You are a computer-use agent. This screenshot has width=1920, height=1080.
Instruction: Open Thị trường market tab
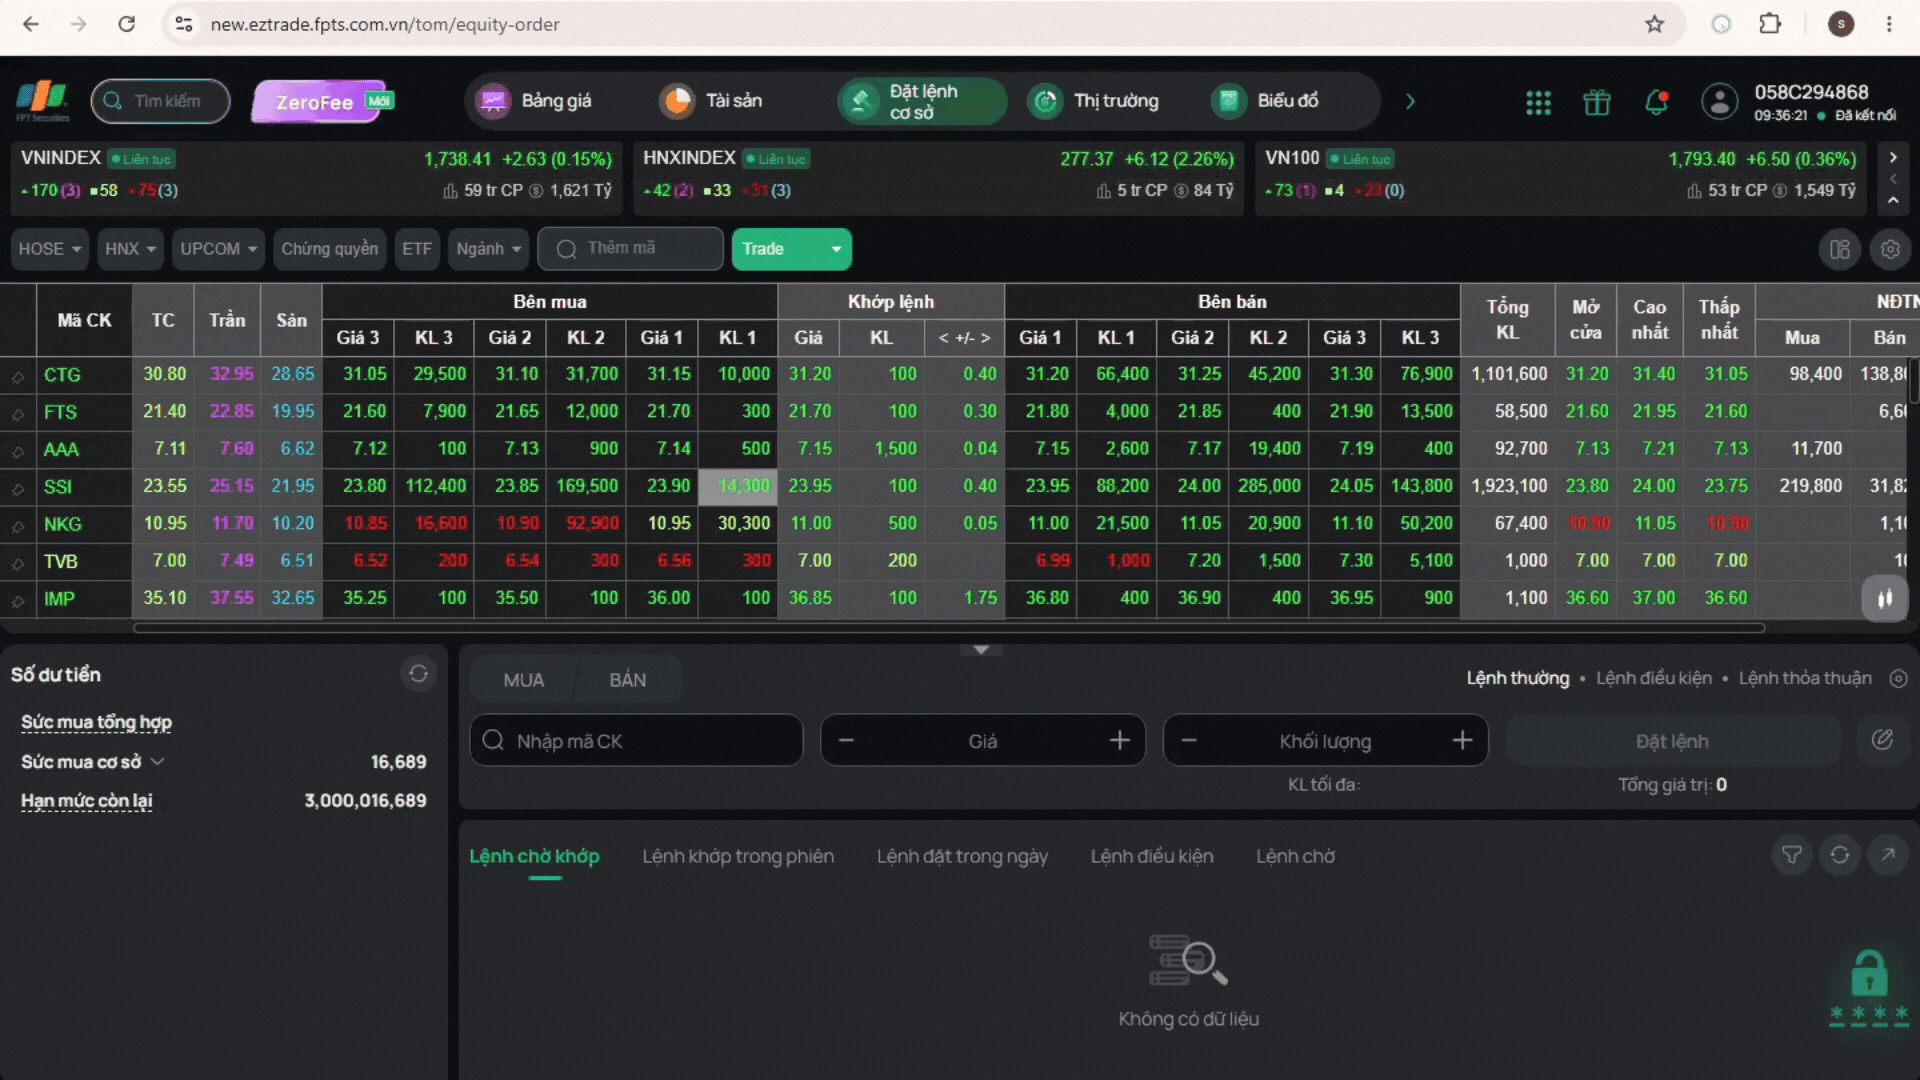pyautogui.click(x=1094, y=101)
